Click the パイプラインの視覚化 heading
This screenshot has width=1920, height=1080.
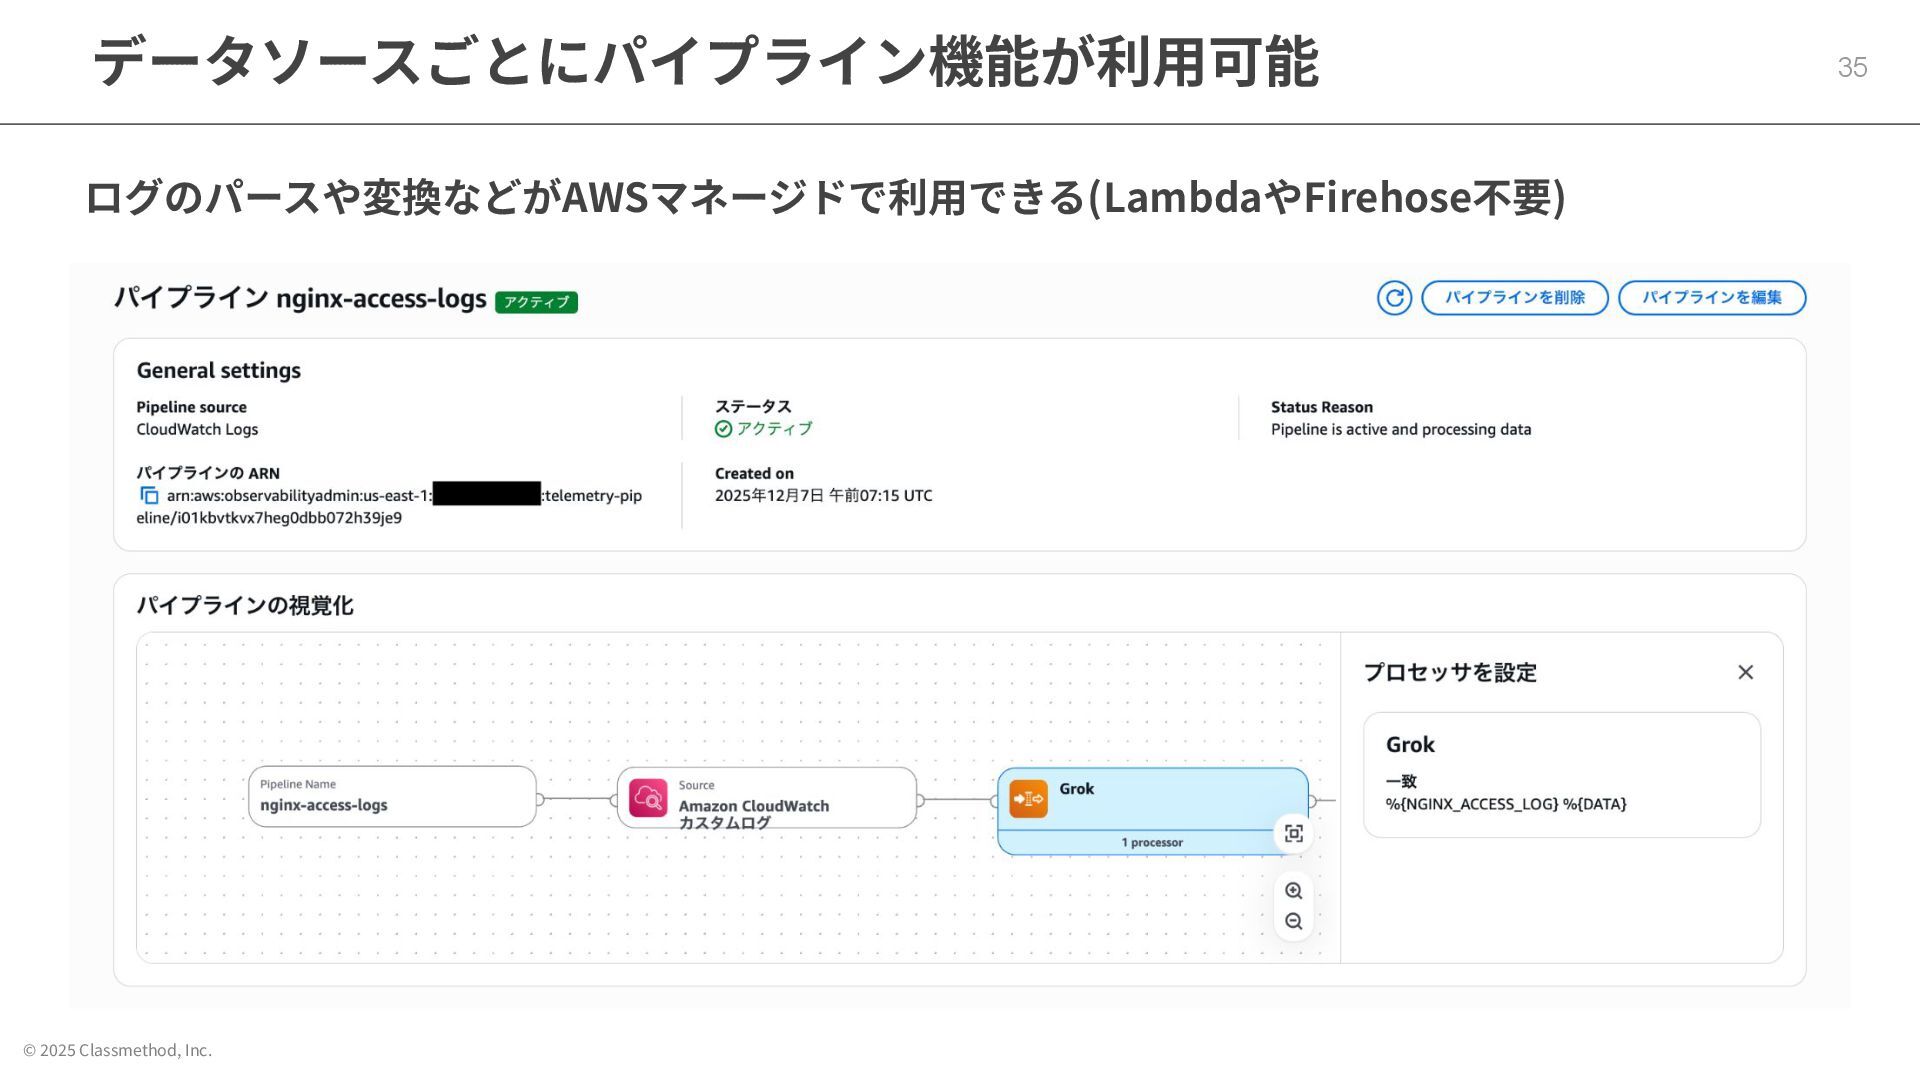click(244, 606)
